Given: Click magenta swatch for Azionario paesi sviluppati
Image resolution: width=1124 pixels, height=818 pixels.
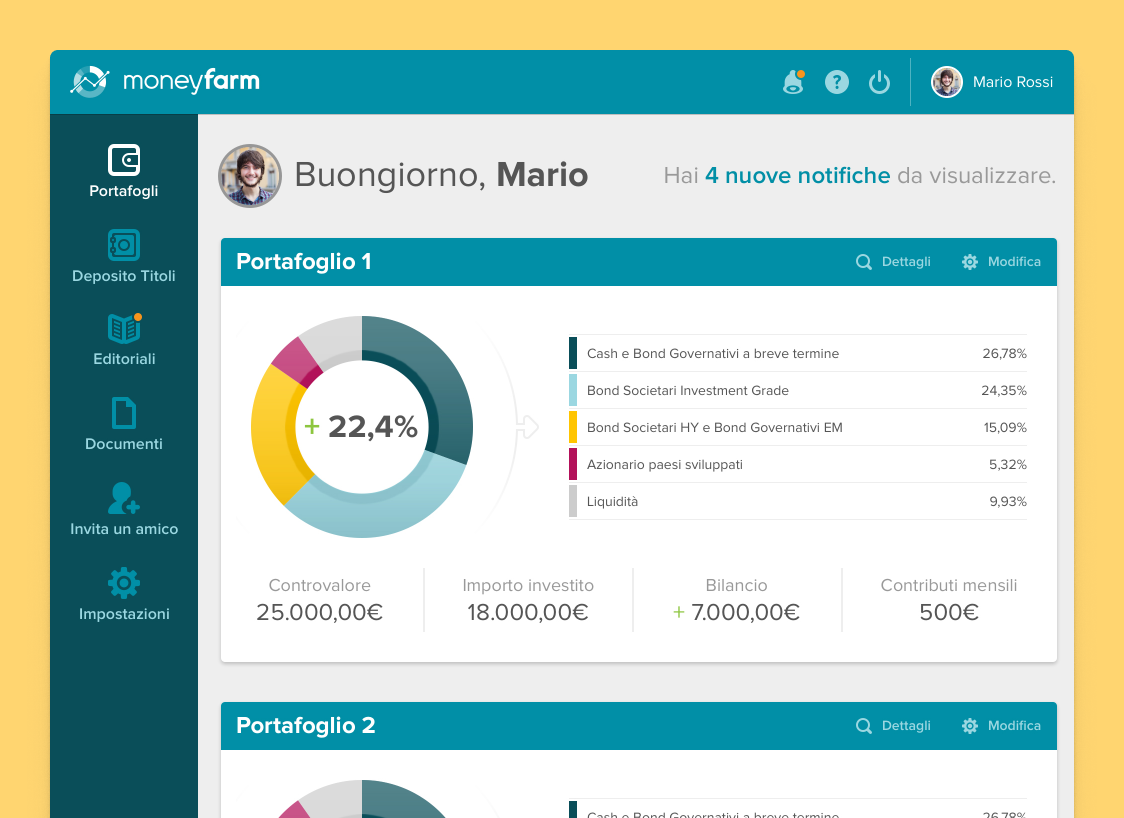Looking at the screenshot, I should coord(573,464).
